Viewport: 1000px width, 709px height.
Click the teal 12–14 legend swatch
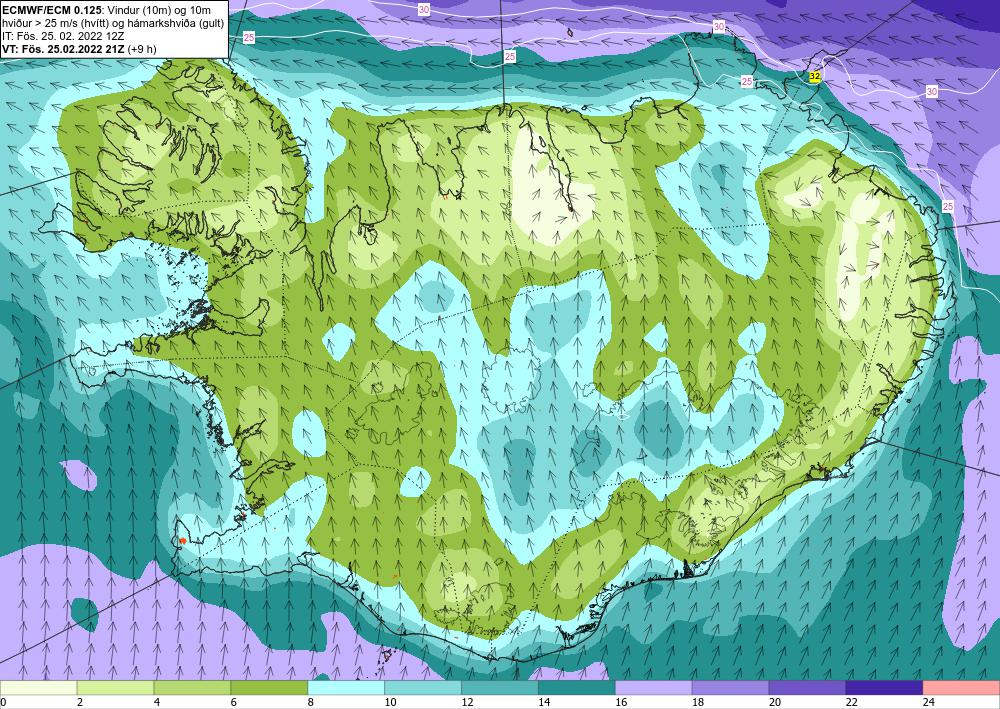(499, 688)
